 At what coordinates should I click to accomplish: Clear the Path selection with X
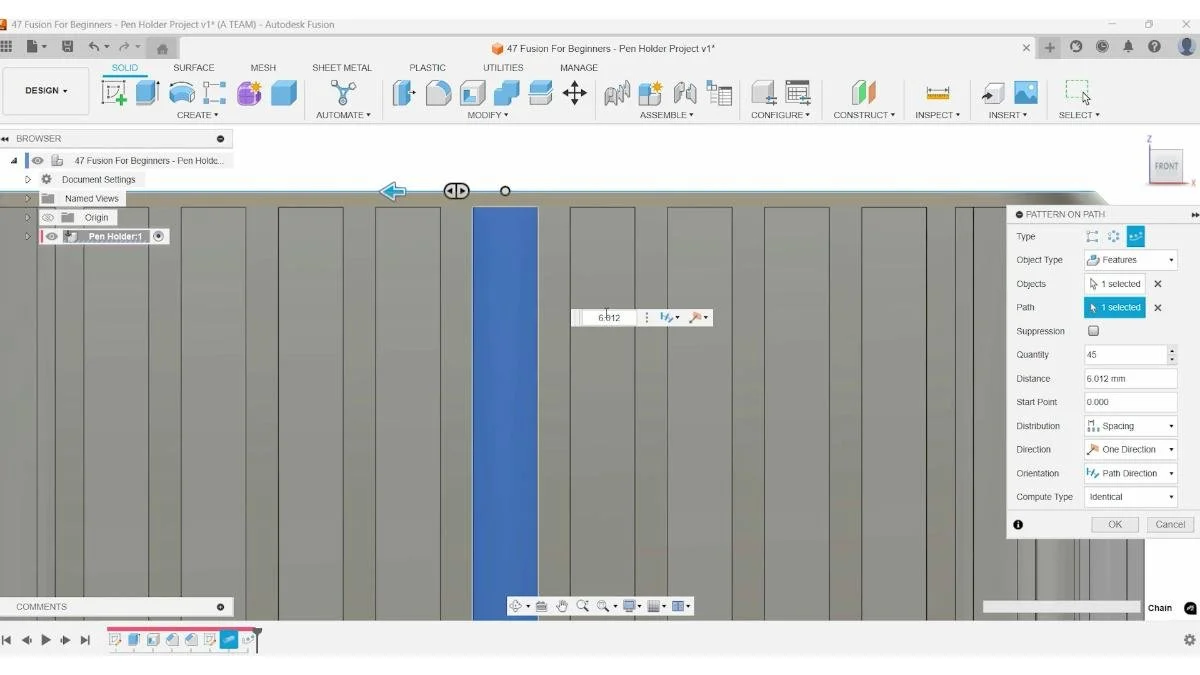click(x=1158, y=308)
